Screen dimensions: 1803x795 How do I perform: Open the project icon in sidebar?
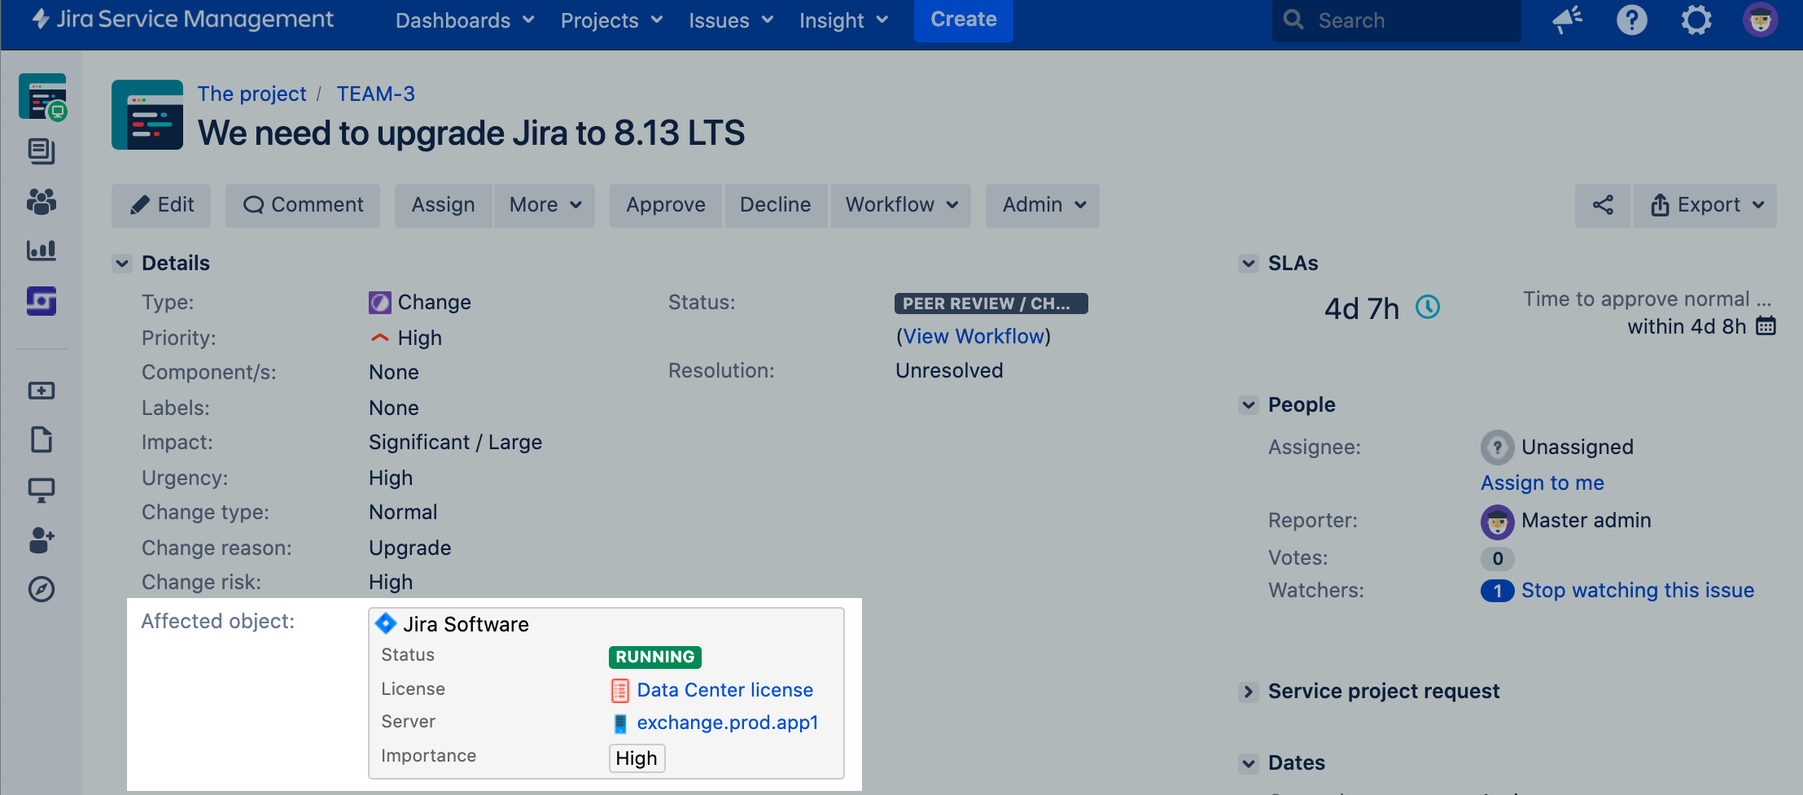pos(42,97)
